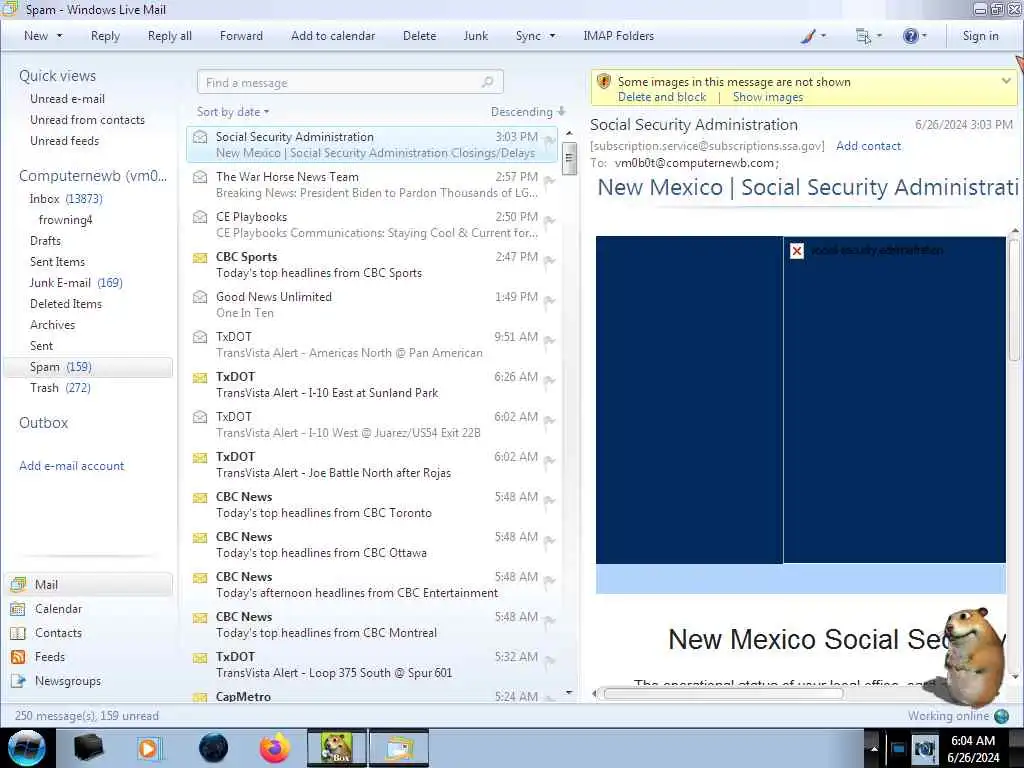This screenshot has height=768, width=1024.
Task: Open the Junk E-mail folder
Action: pos(76,283)
